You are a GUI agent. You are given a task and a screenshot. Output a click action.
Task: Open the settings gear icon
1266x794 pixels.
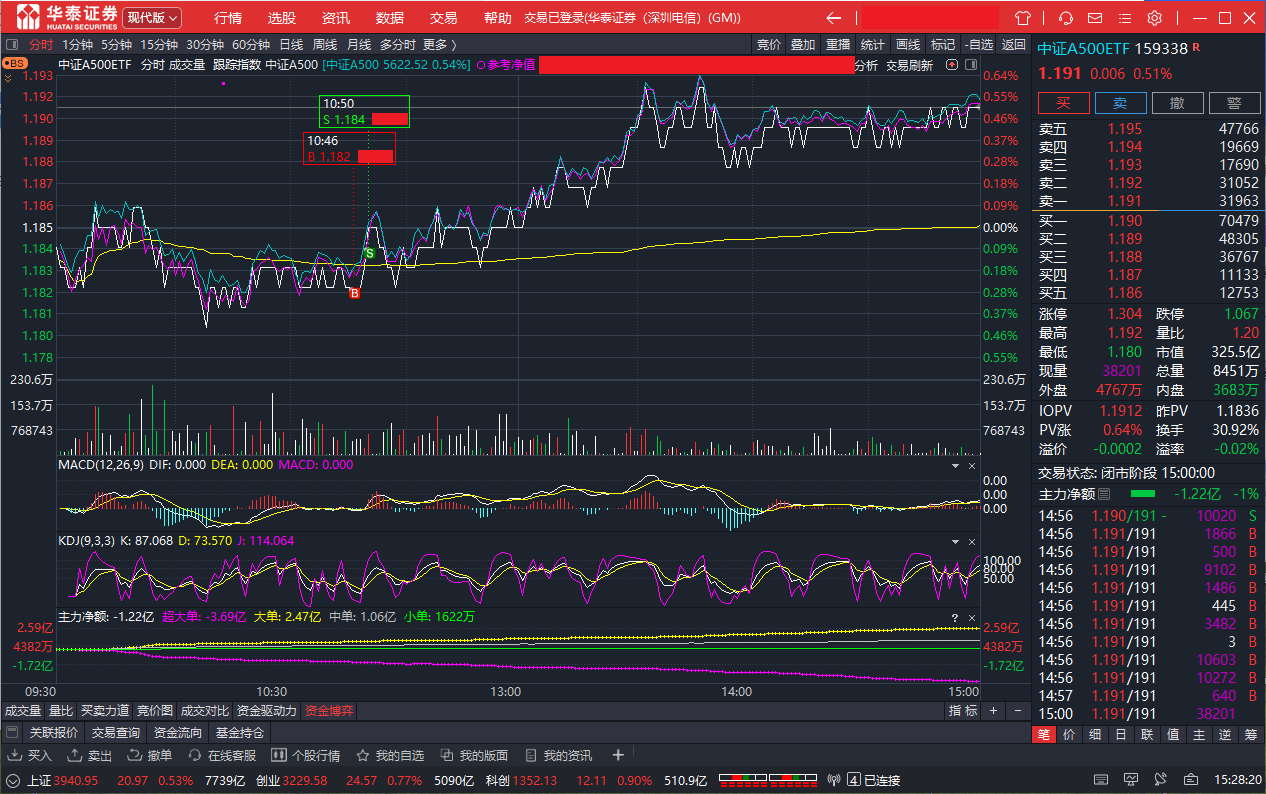coord(1154,18)
